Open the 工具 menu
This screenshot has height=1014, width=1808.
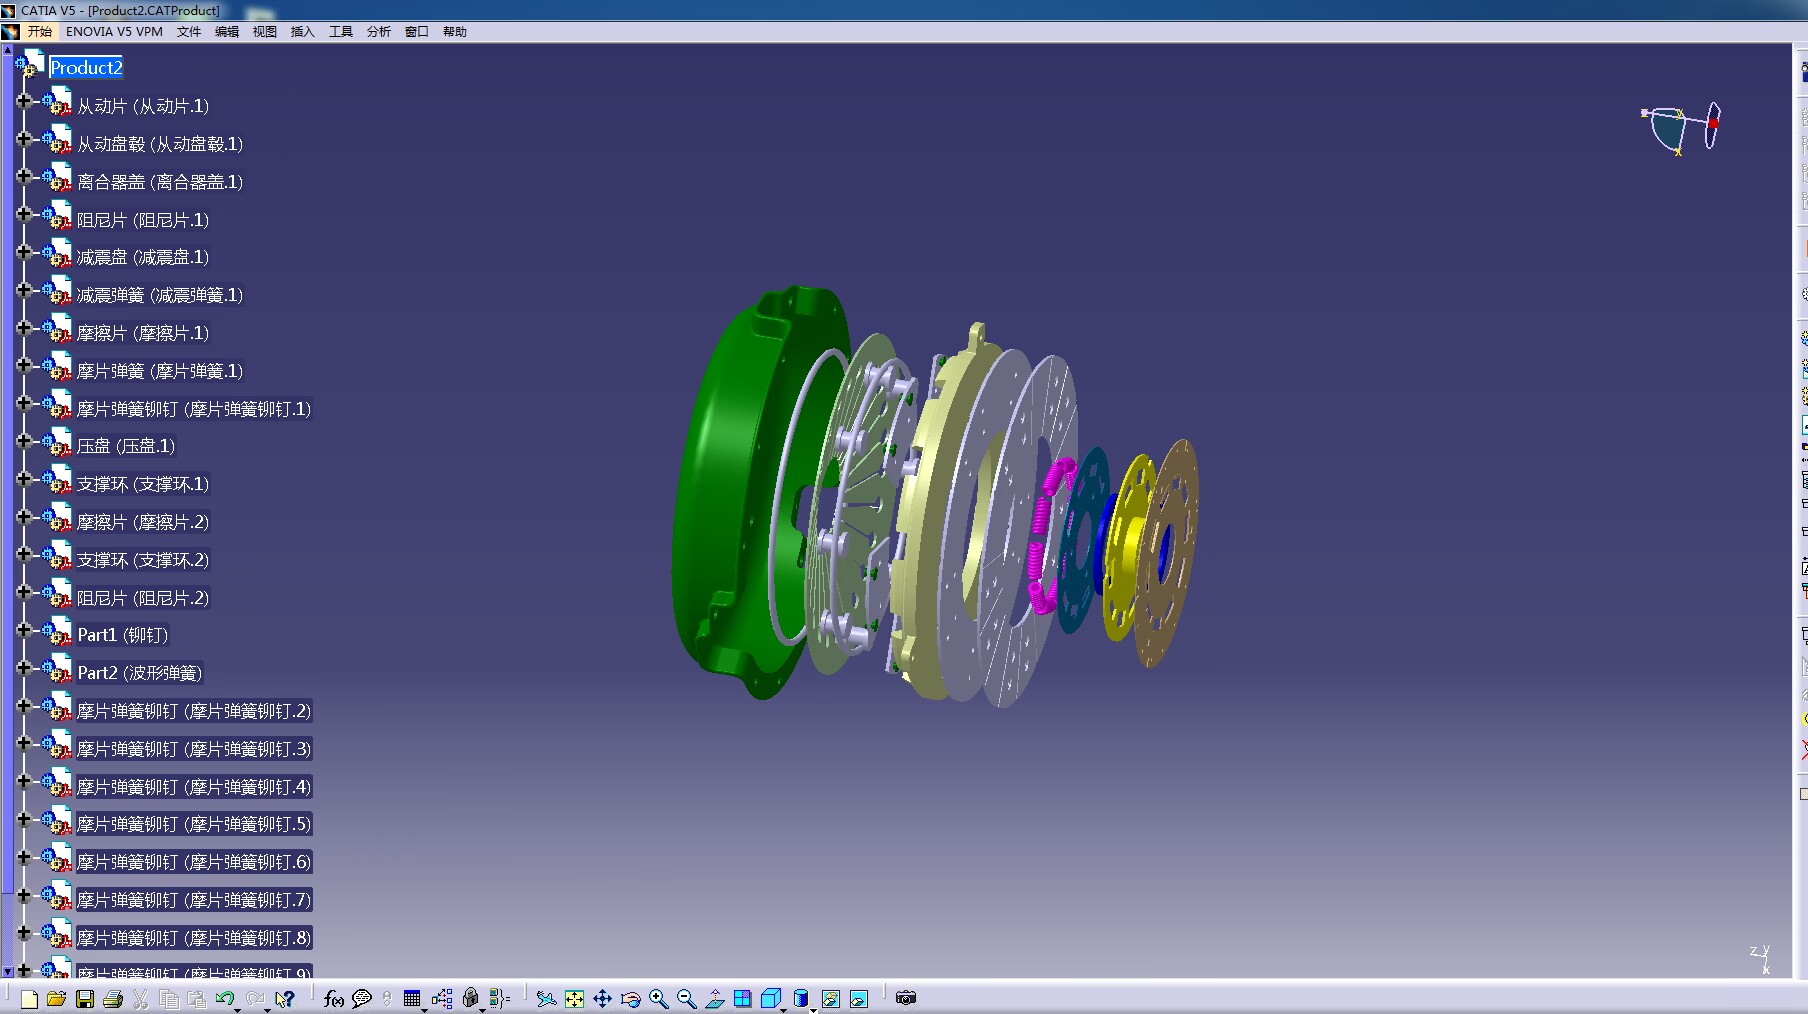coord(341,31)
